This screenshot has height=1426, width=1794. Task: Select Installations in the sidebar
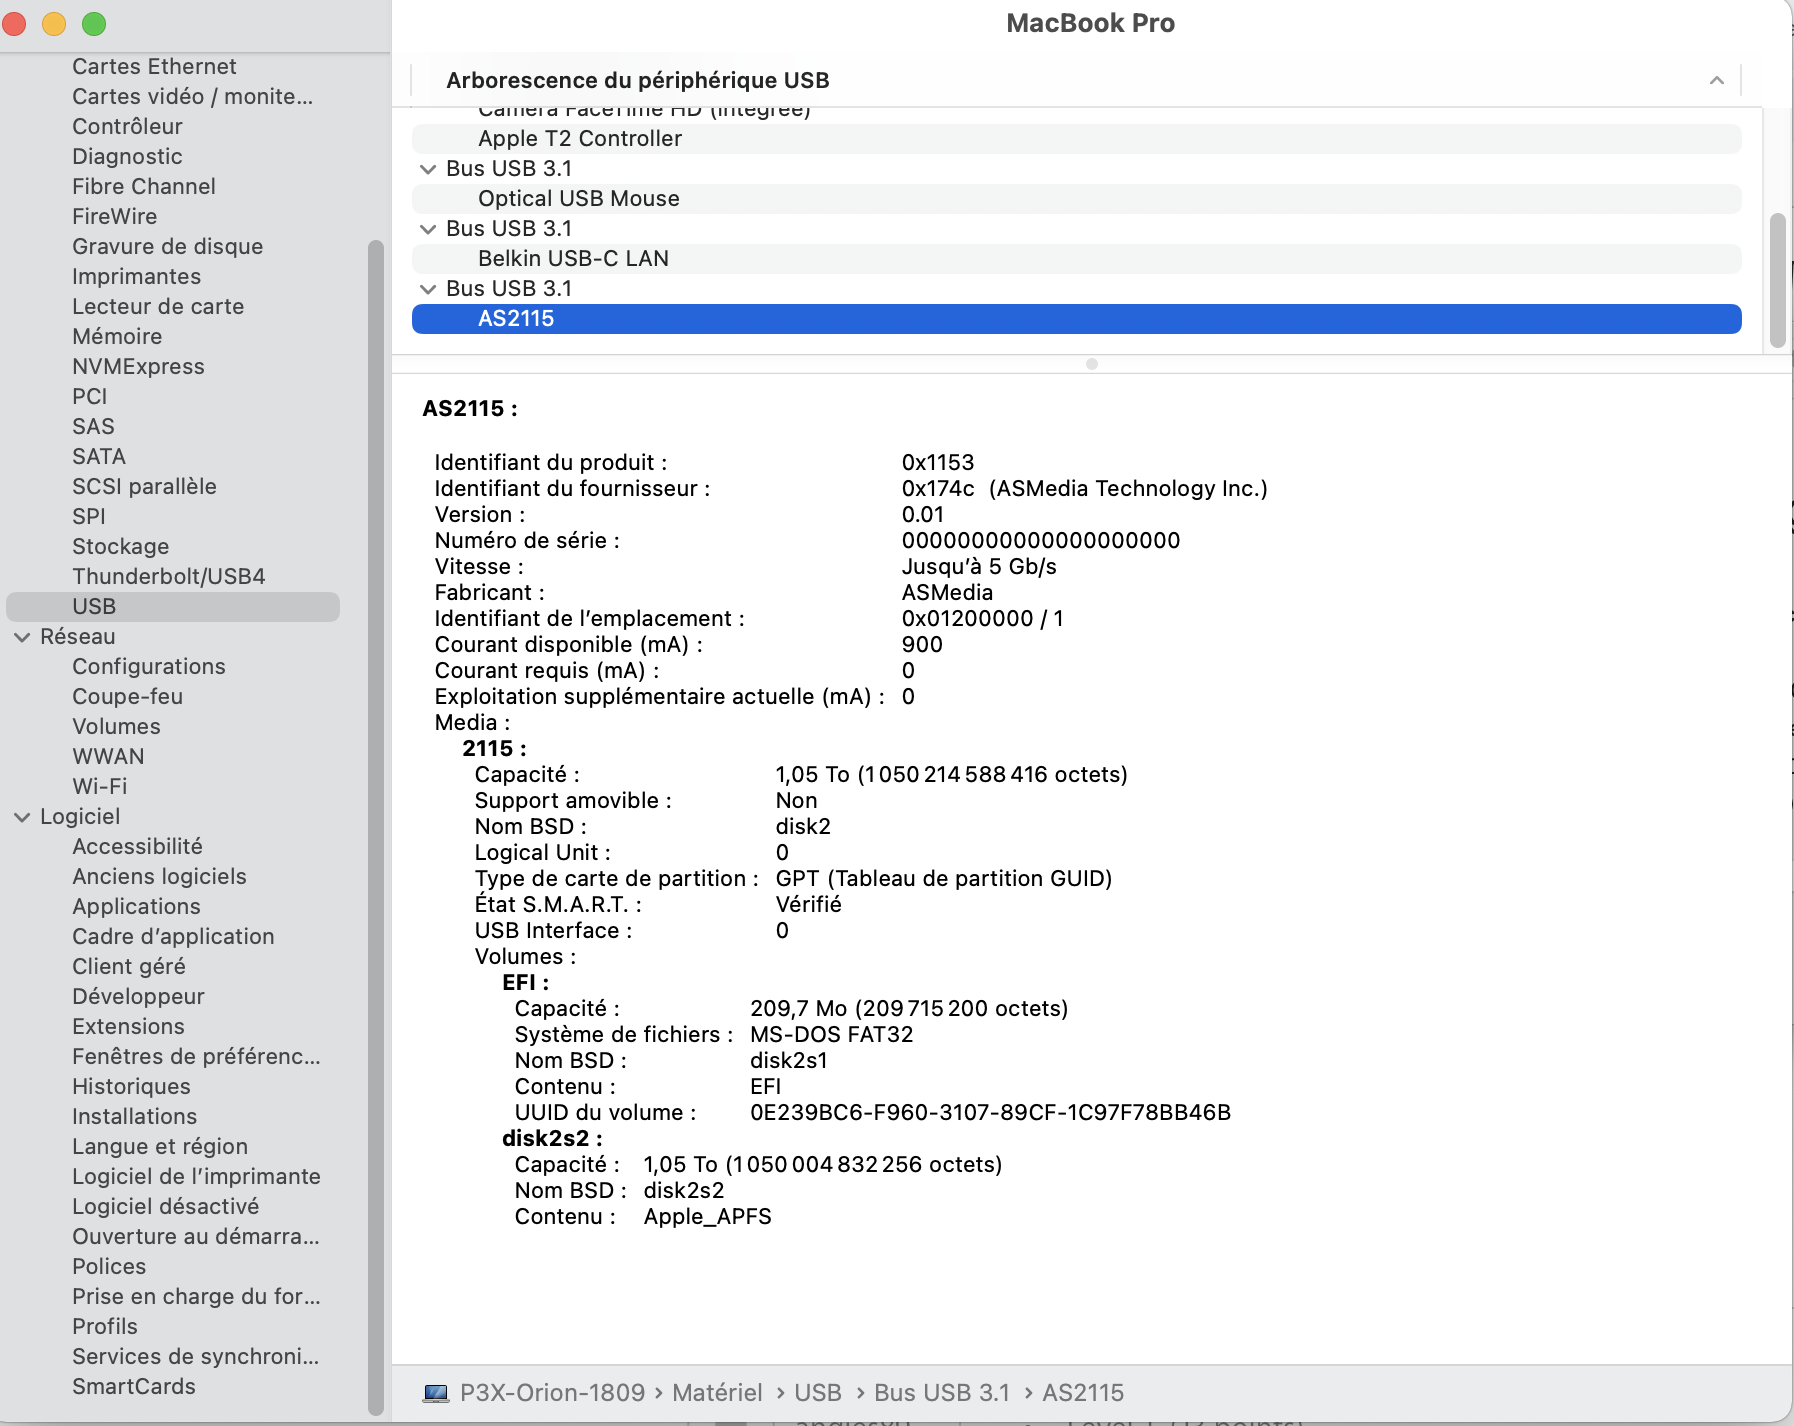pyautogui.click(x=134, y=1117)
